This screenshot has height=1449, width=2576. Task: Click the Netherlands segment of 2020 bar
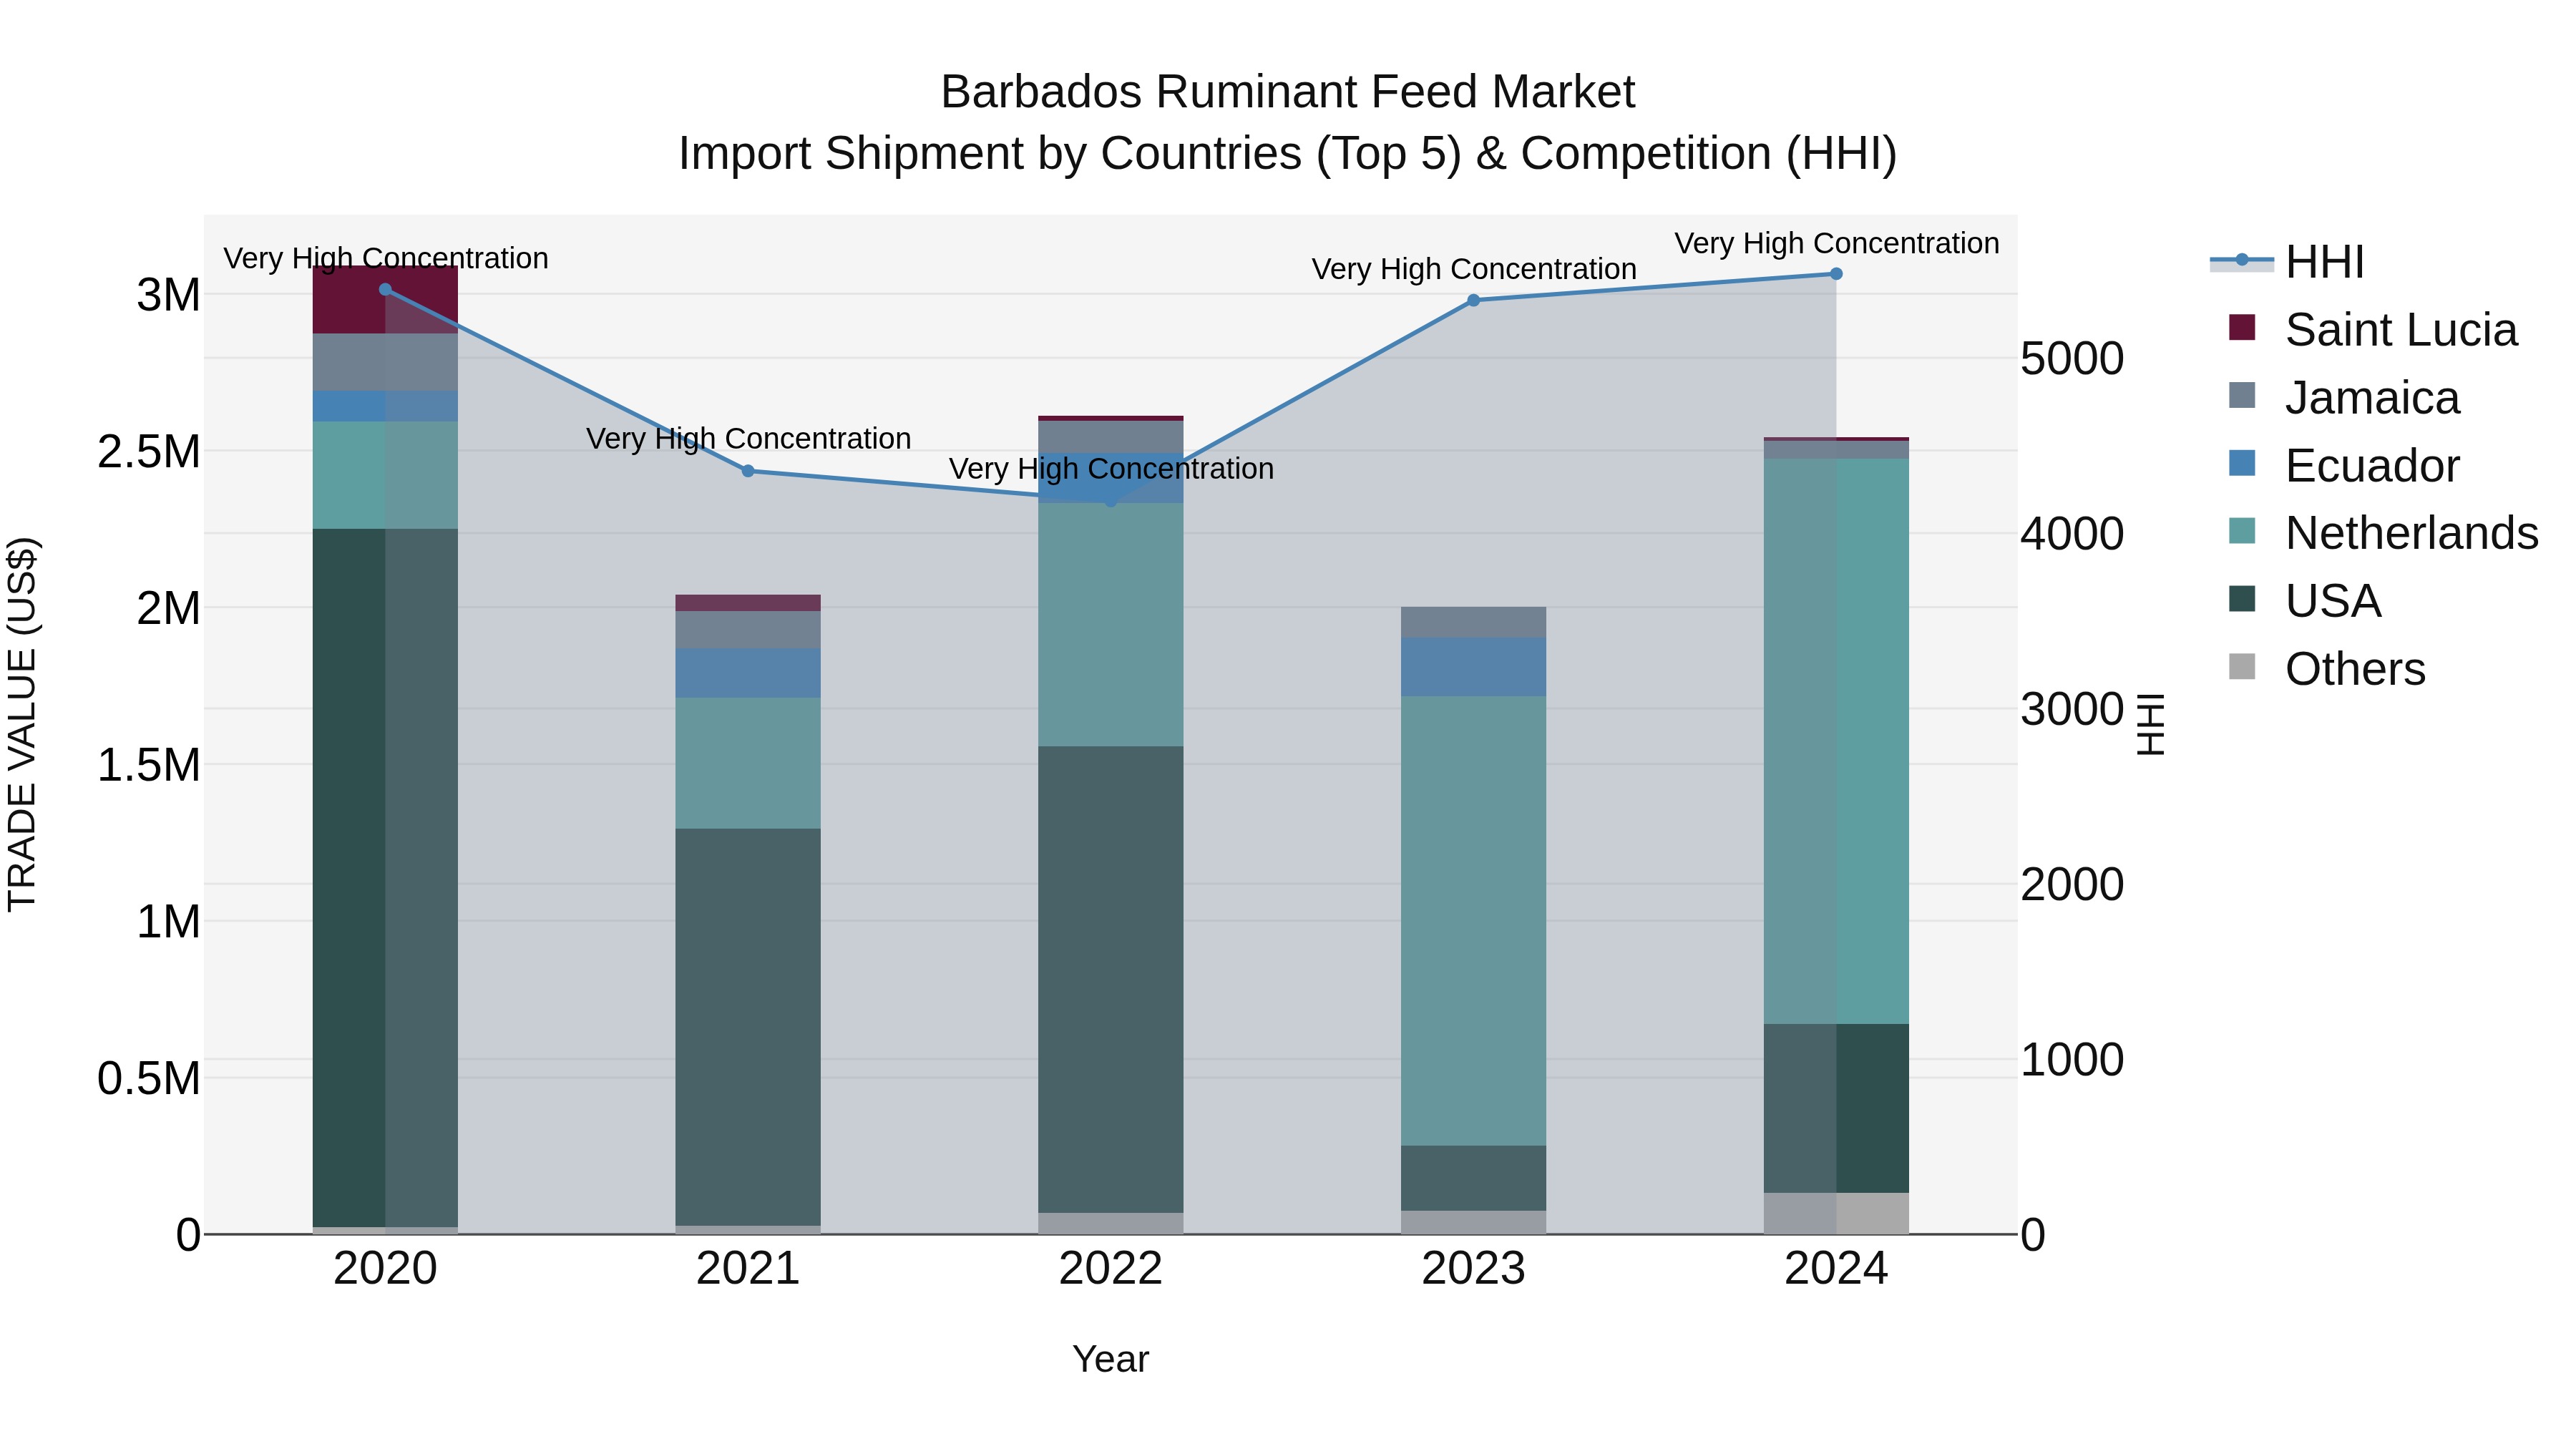(x=385, y=475)
